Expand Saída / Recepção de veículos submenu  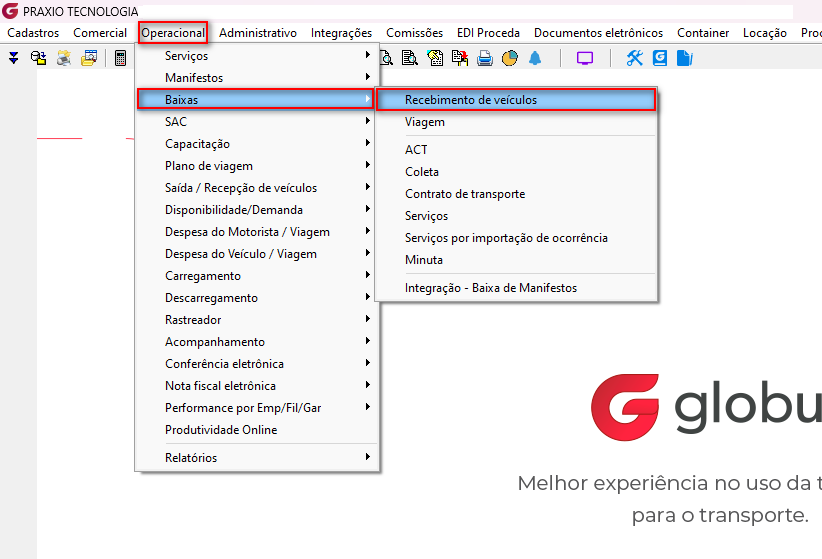pyautogui.click(x=257, y=188)
